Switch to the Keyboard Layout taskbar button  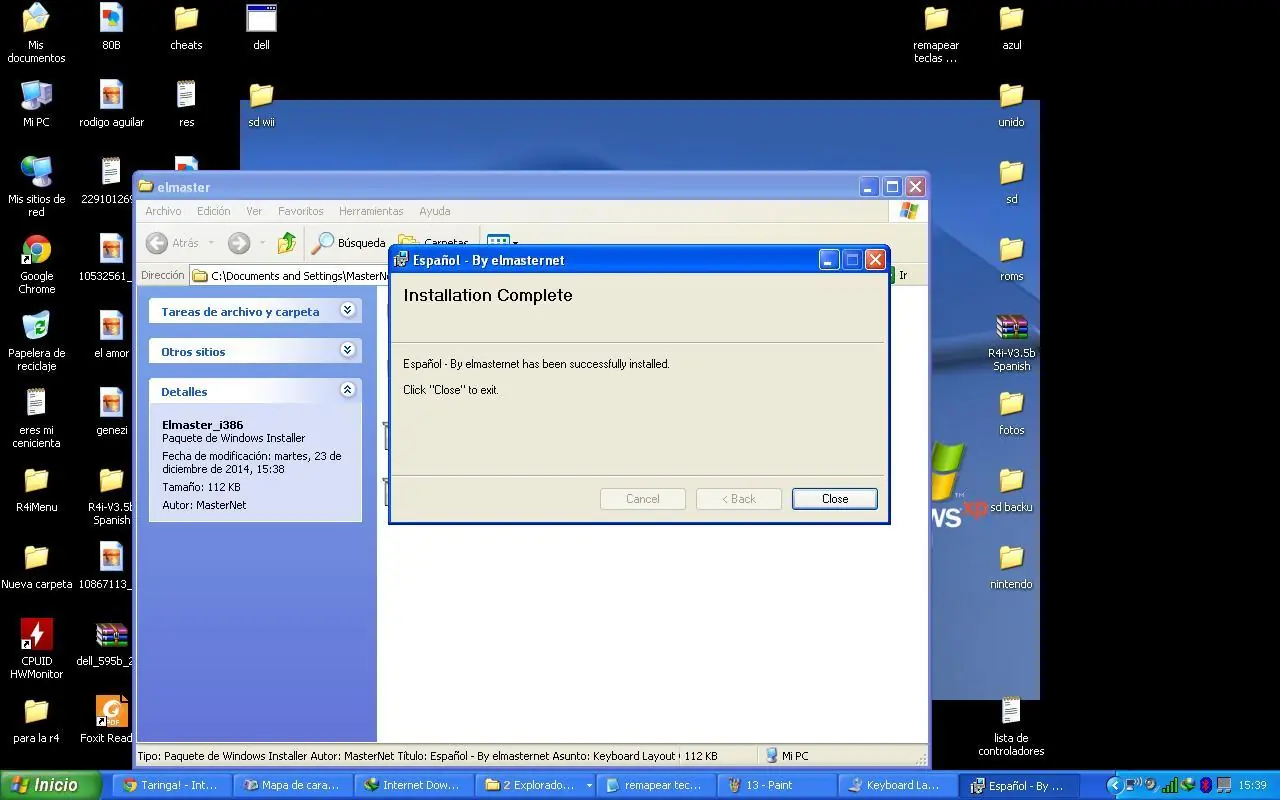[898, 785]
